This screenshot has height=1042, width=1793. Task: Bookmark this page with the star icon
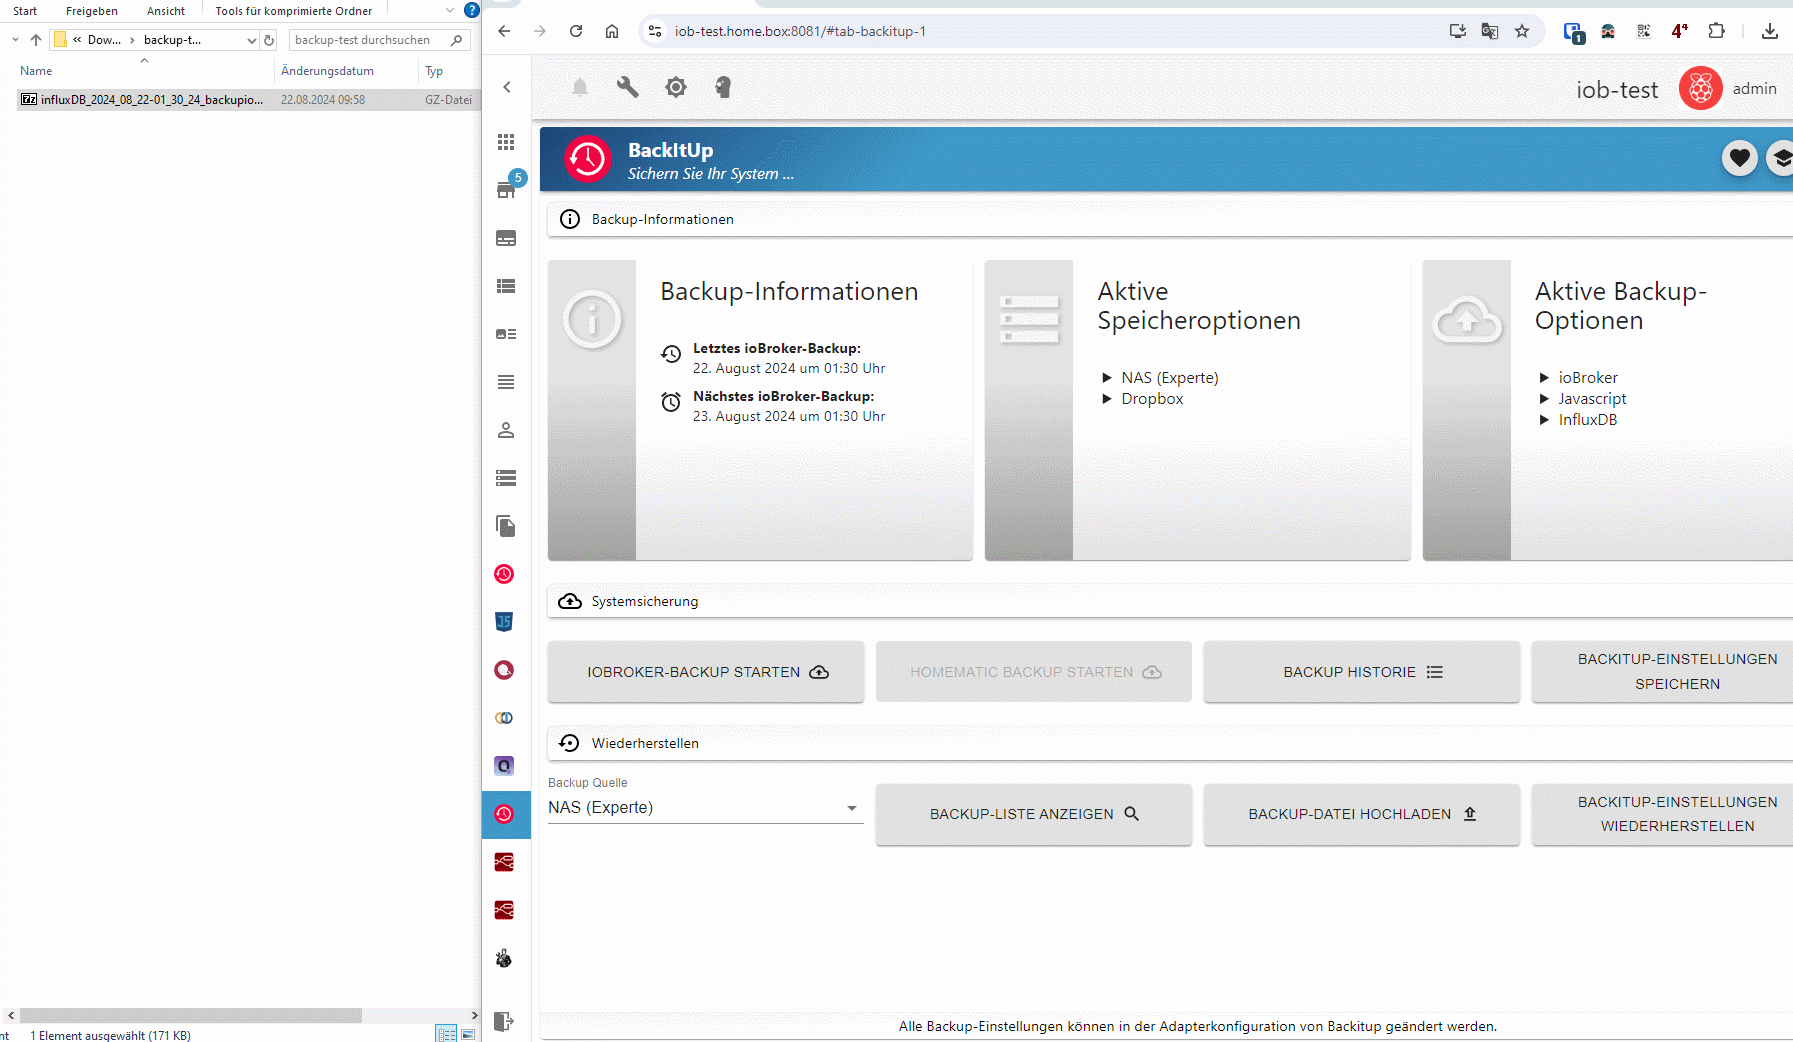click(x=1522, y=31)
